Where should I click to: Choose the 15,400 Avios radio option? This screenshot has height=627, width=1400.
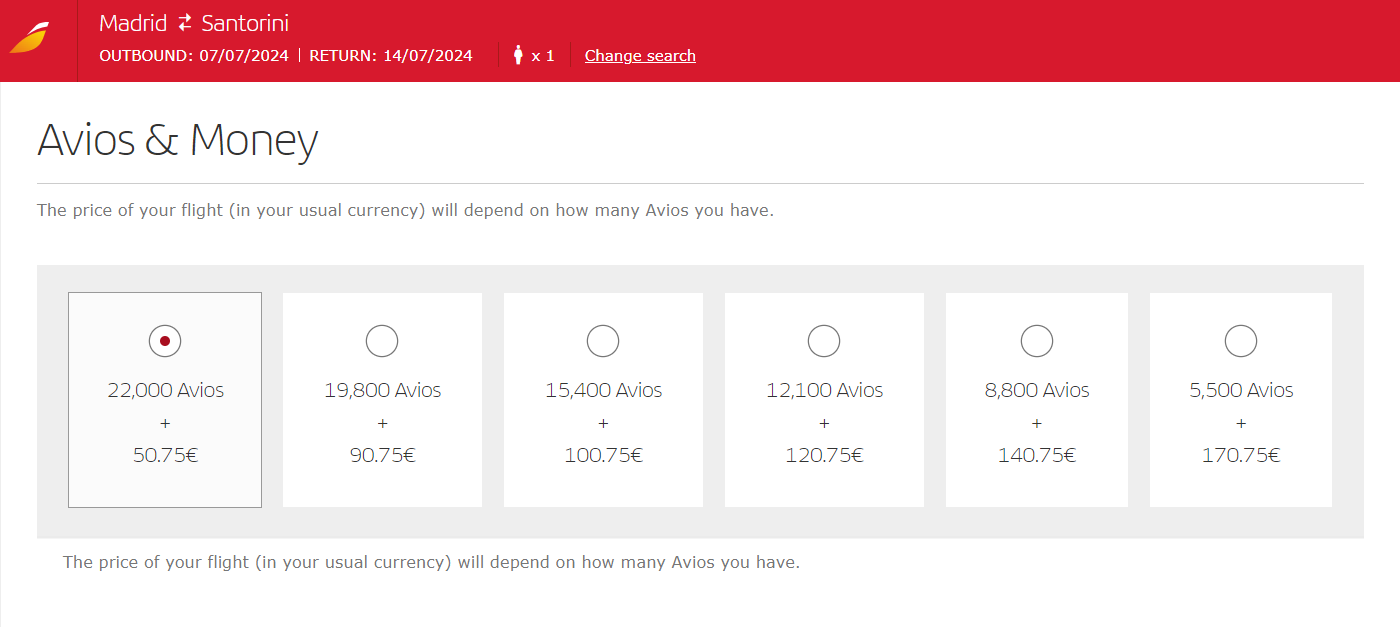coord(603,341)
